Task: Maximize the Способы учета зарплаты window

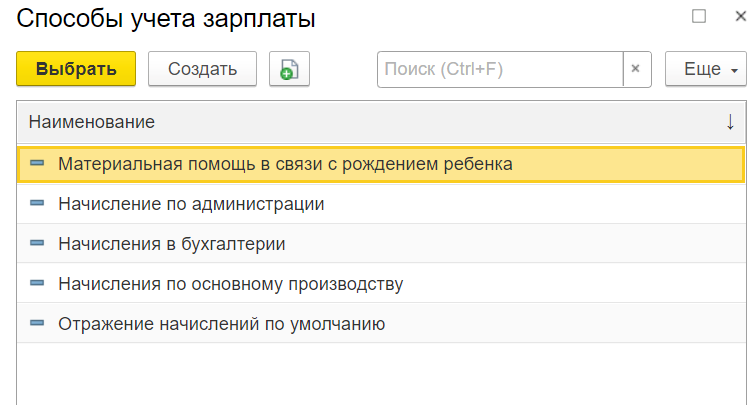Action: pyautogui.click(x=699, y=16)
